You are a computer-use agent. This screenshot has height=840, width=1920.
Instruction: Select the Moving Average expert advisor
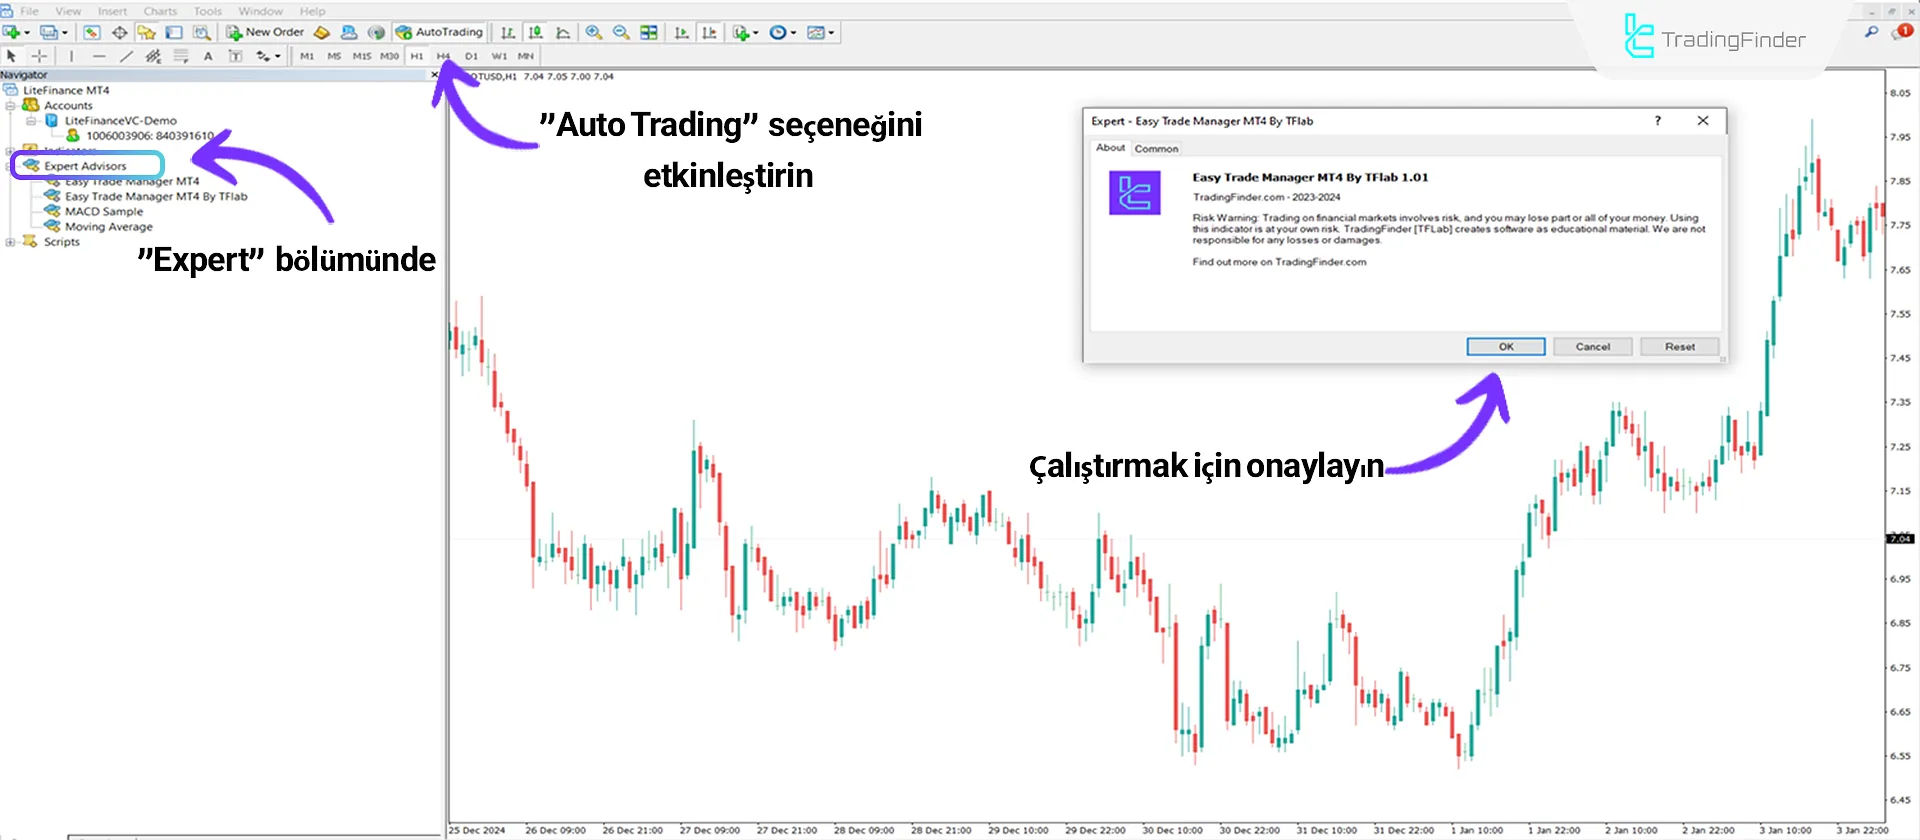pyautogui.click(x=109, y=227)
